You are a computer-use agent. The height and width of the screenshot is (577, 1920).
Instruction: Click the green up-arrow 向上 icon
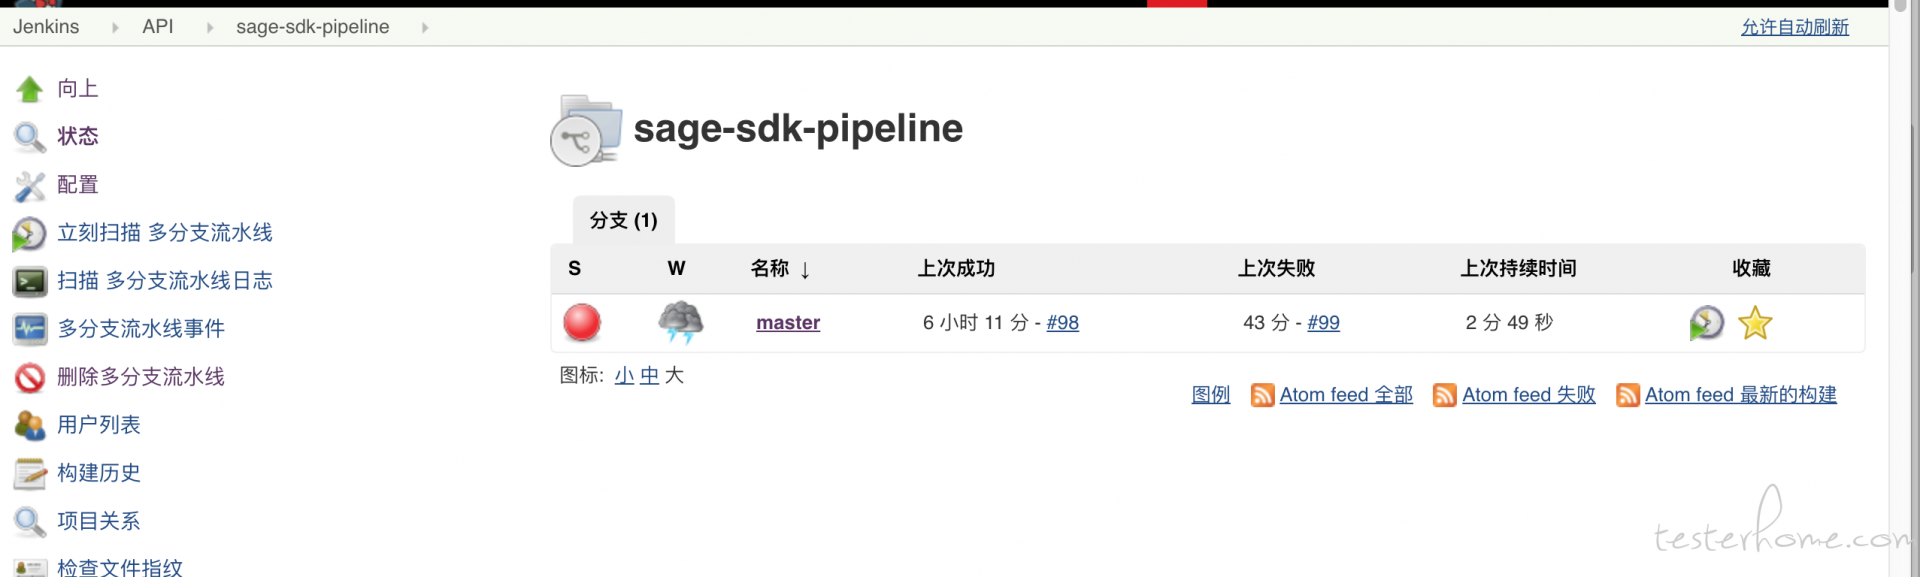30,90
